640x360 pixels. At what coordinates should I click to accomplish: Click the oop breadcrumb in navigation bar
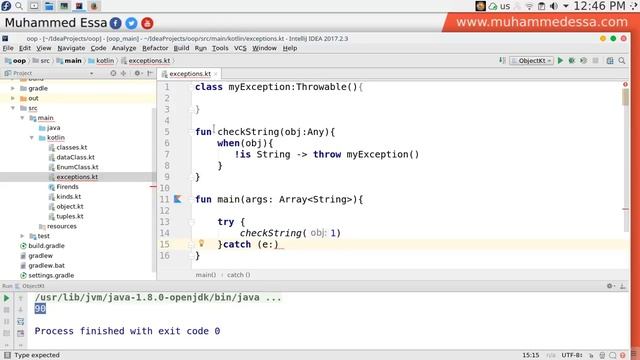click(15, 61)
